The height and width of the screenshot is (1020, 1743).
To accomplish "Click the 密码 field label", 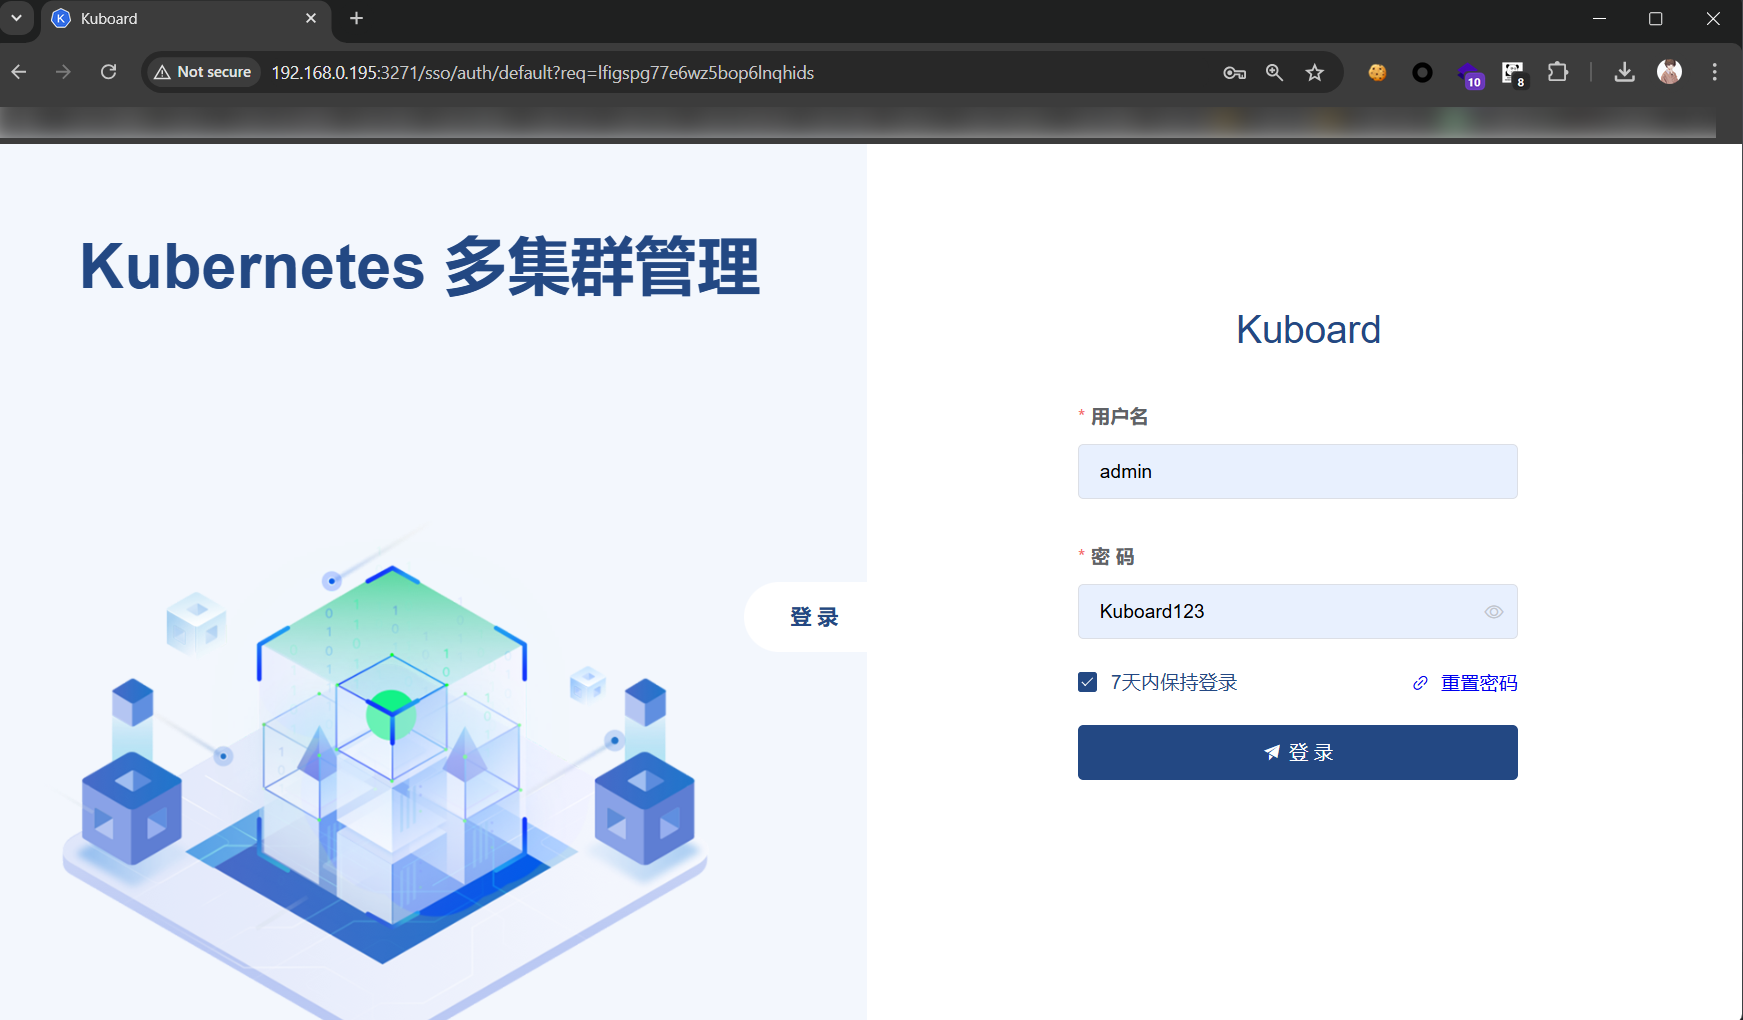I will [x=1112, y=557].
